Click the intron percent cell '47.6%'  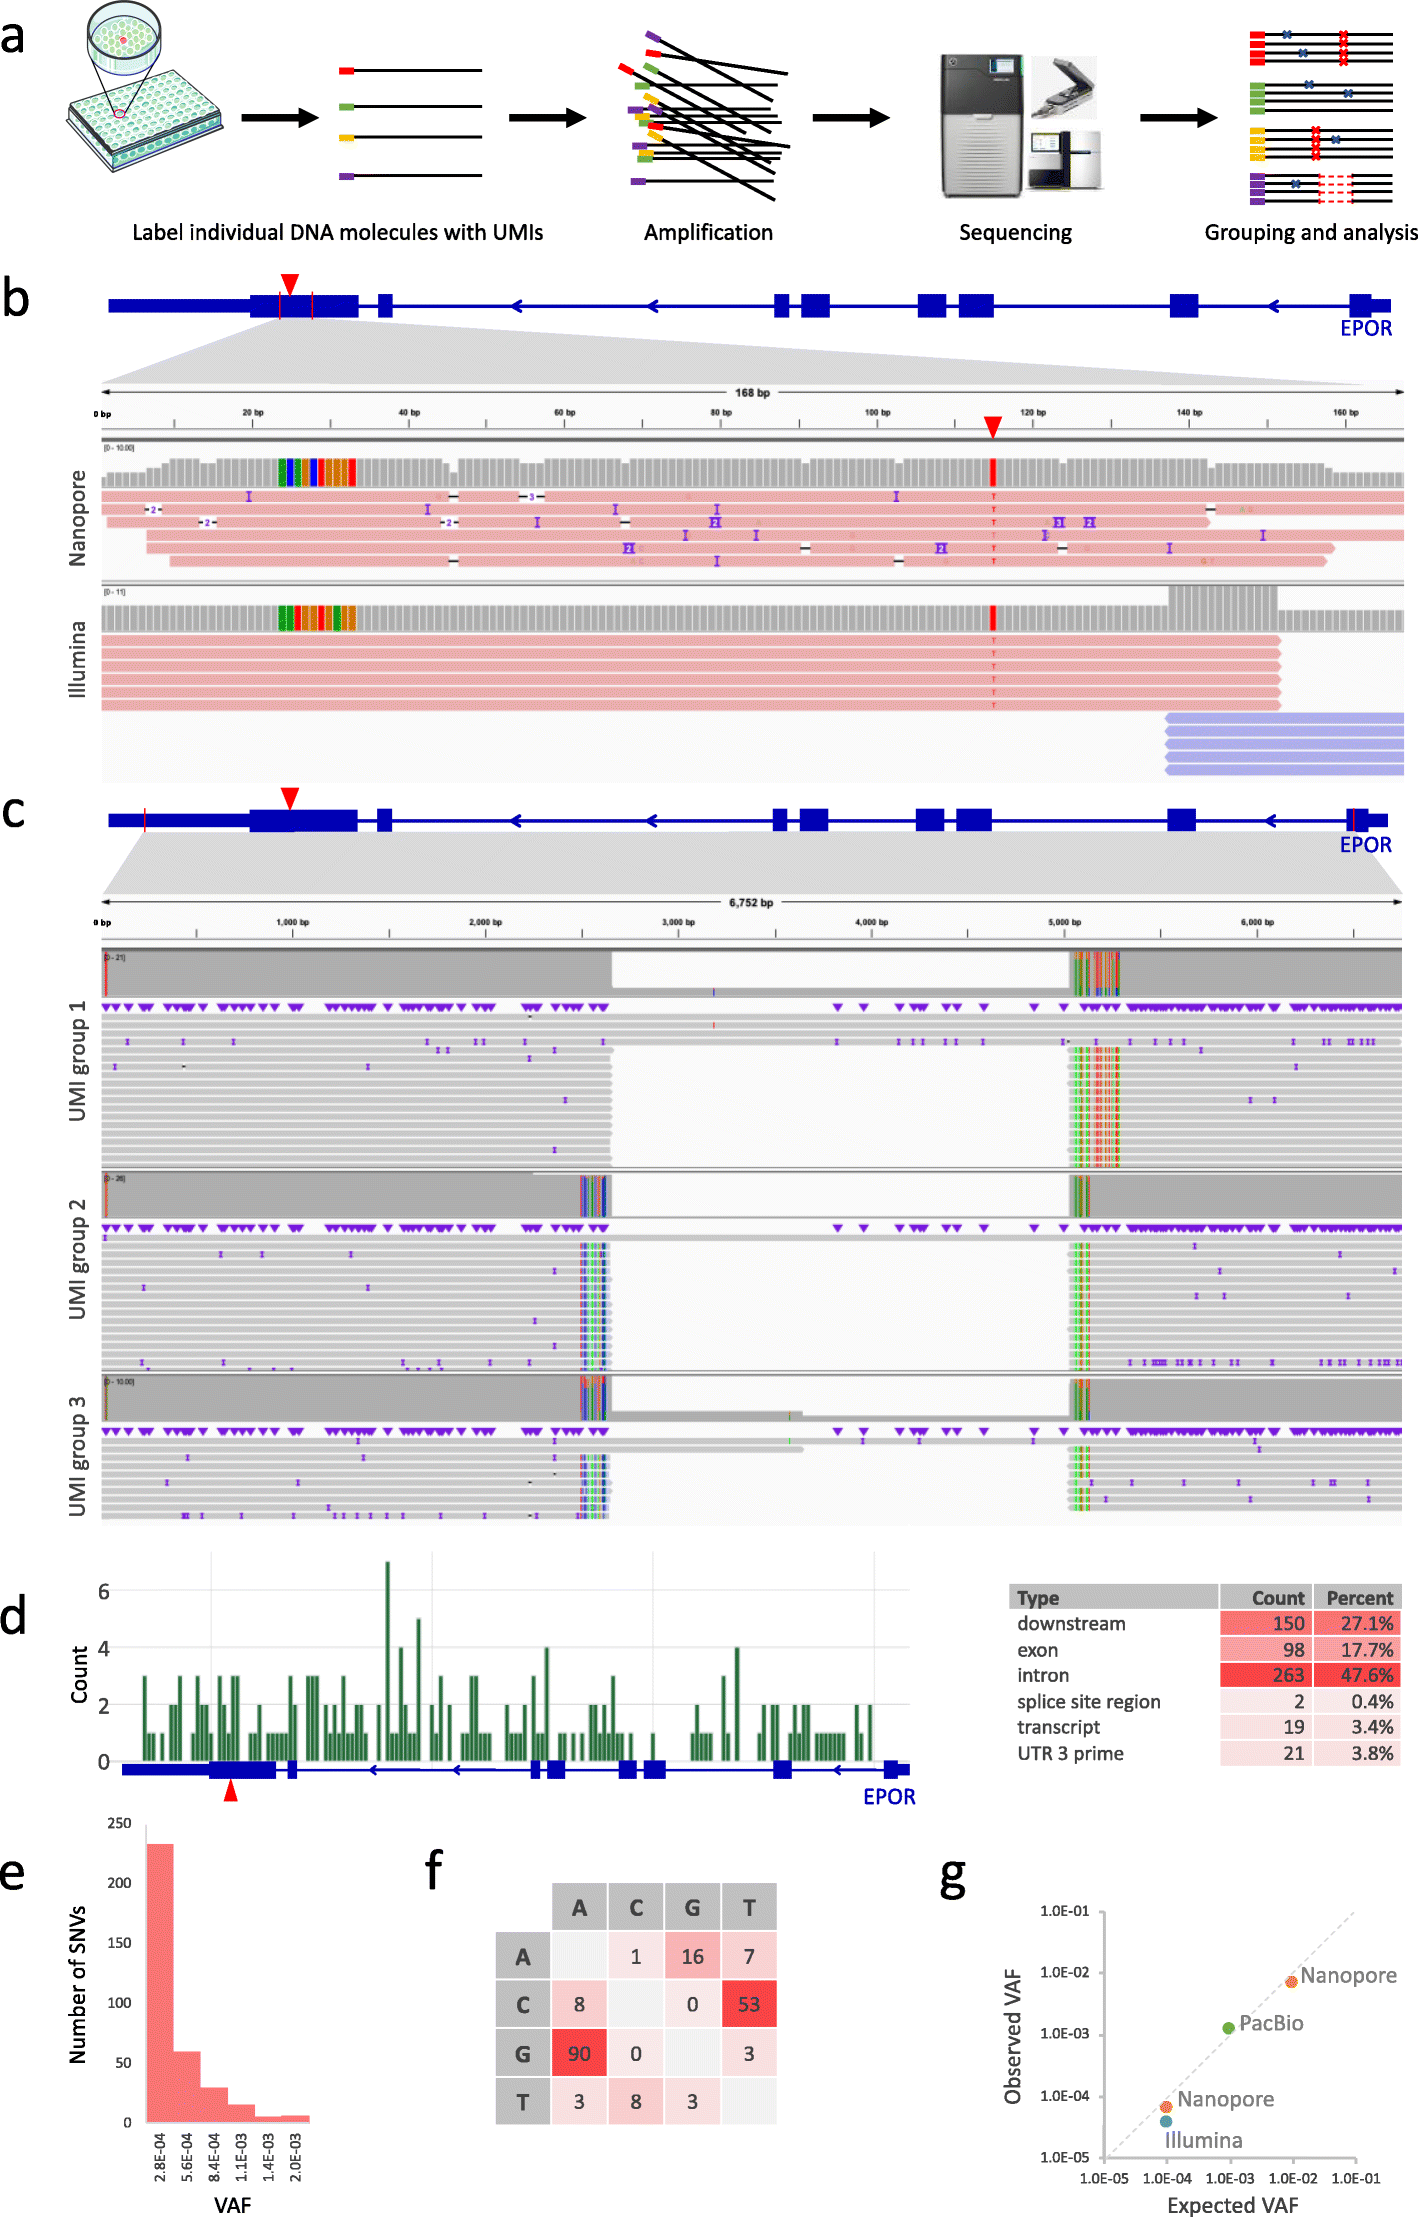coord(1357,1675)
